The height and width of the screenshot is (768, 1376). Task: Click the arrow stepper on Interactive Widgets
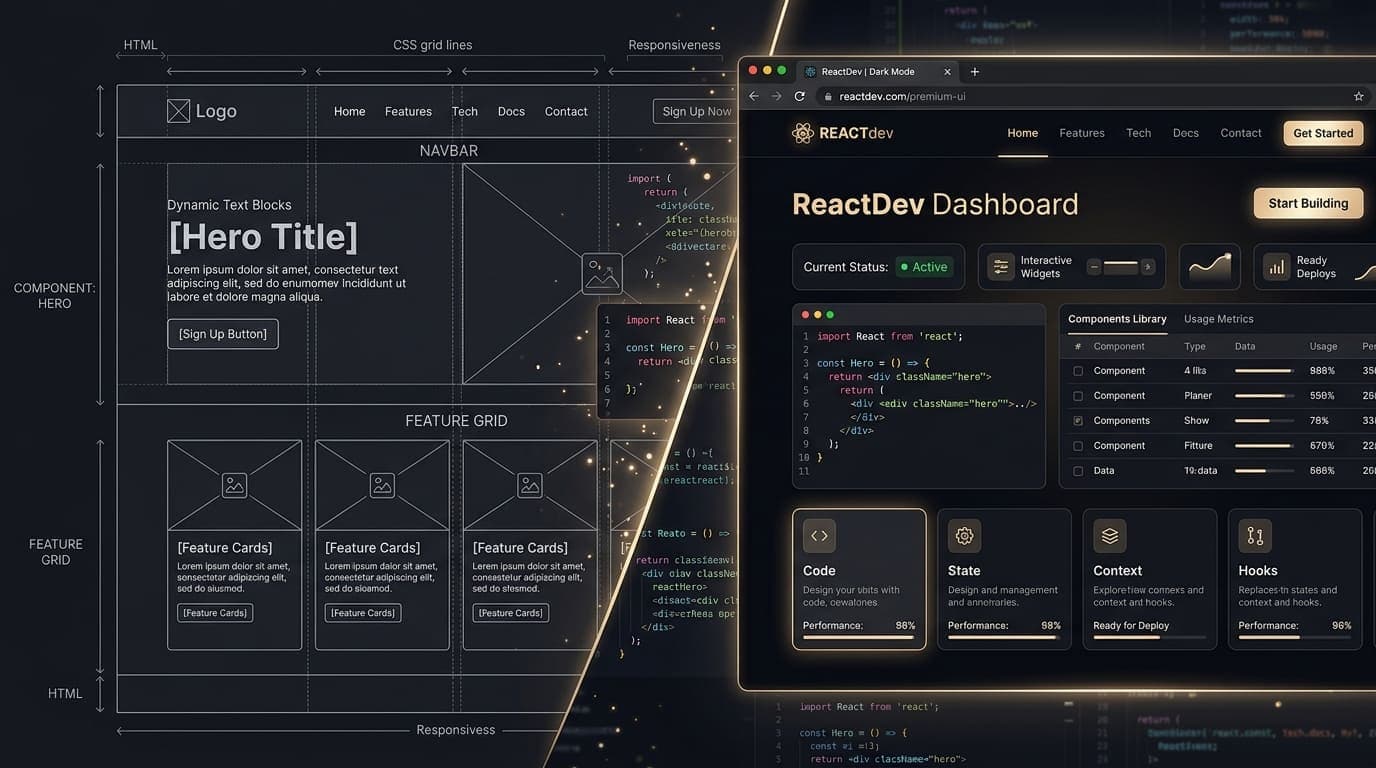1148,267
